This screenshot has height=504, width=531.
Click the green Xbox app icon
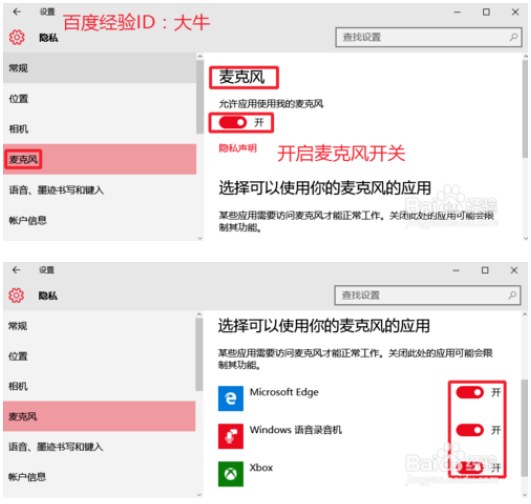231,474
